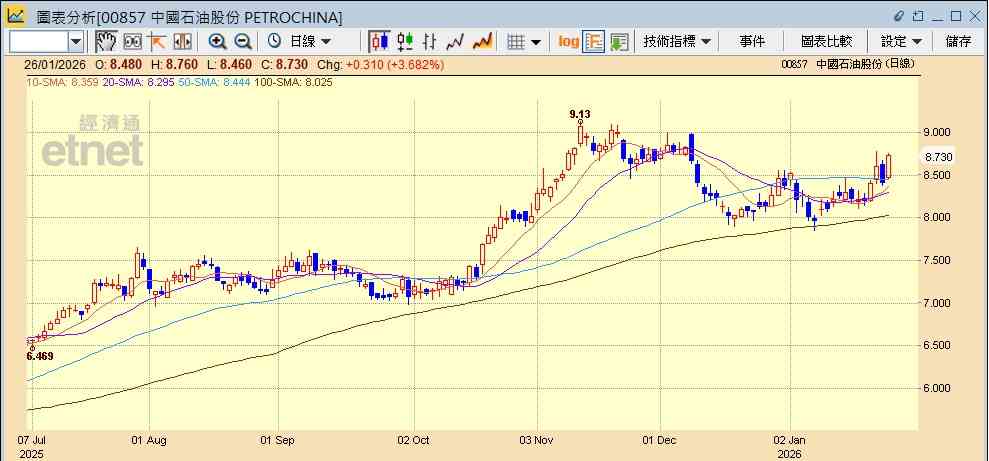Click into the stock code input field
This screenshot has height=461, width=989.
click(x=38, y=42)
